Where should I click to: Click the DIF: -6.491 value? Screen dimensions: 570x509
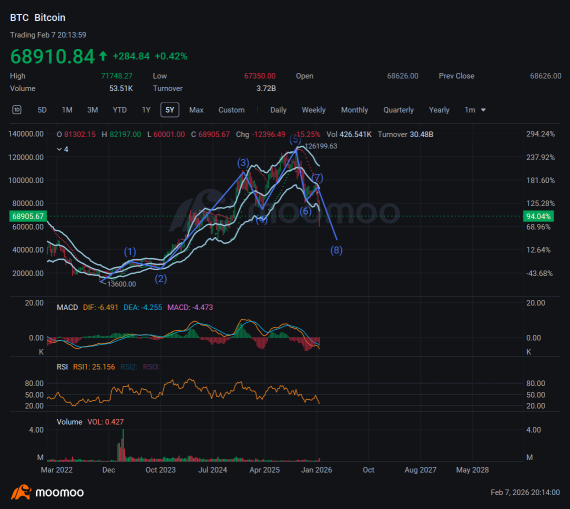tap(101, 308)
